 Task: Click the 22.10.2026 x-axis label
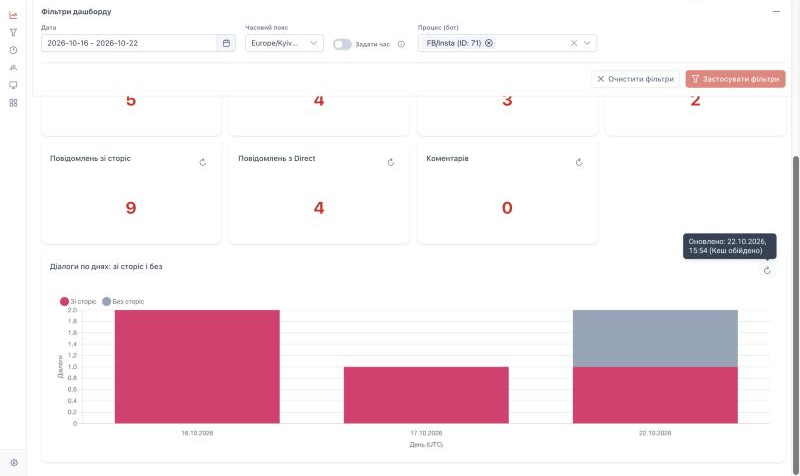(x=655, y=433)
